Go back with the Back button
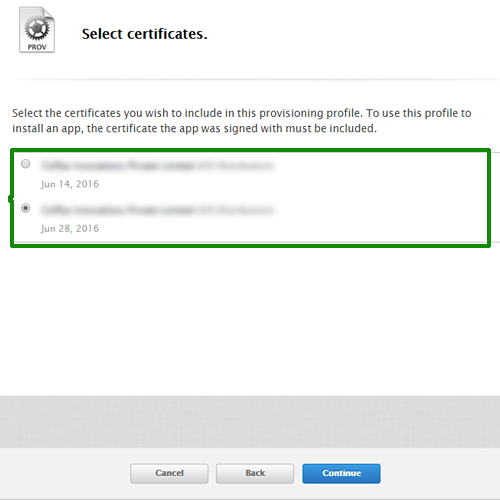This screenshot has height=500, width=500. coord(255,473)
